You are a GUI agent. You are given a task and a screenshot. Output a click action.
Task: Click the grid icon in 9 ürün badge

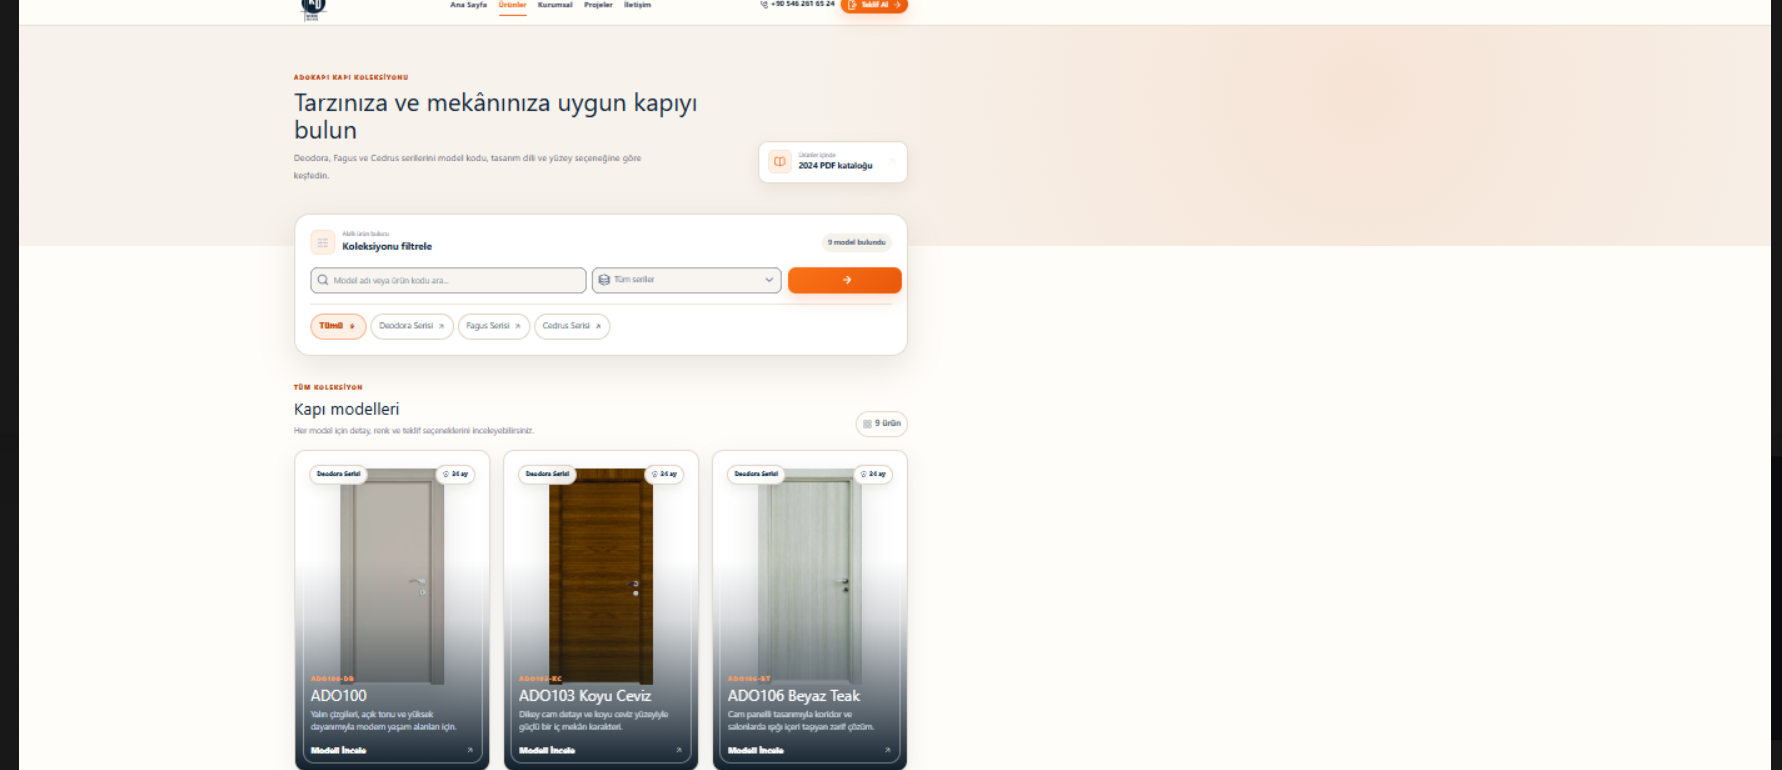tap(867, 424)
